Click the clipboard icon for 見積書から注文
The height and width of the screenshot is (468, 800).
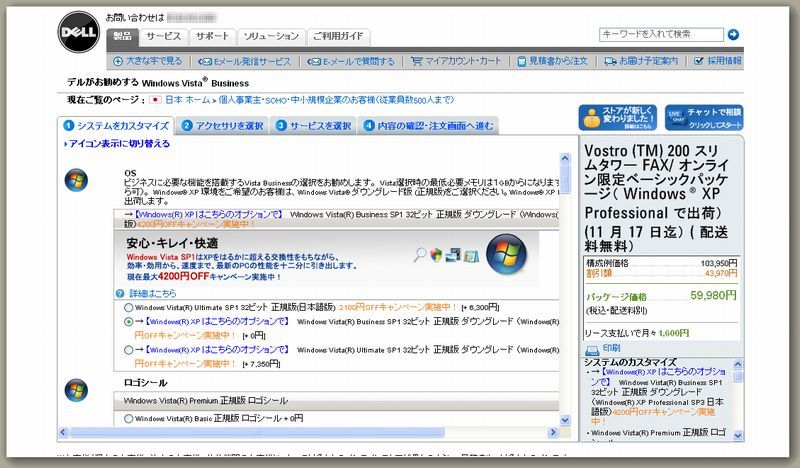coord(521,61)
